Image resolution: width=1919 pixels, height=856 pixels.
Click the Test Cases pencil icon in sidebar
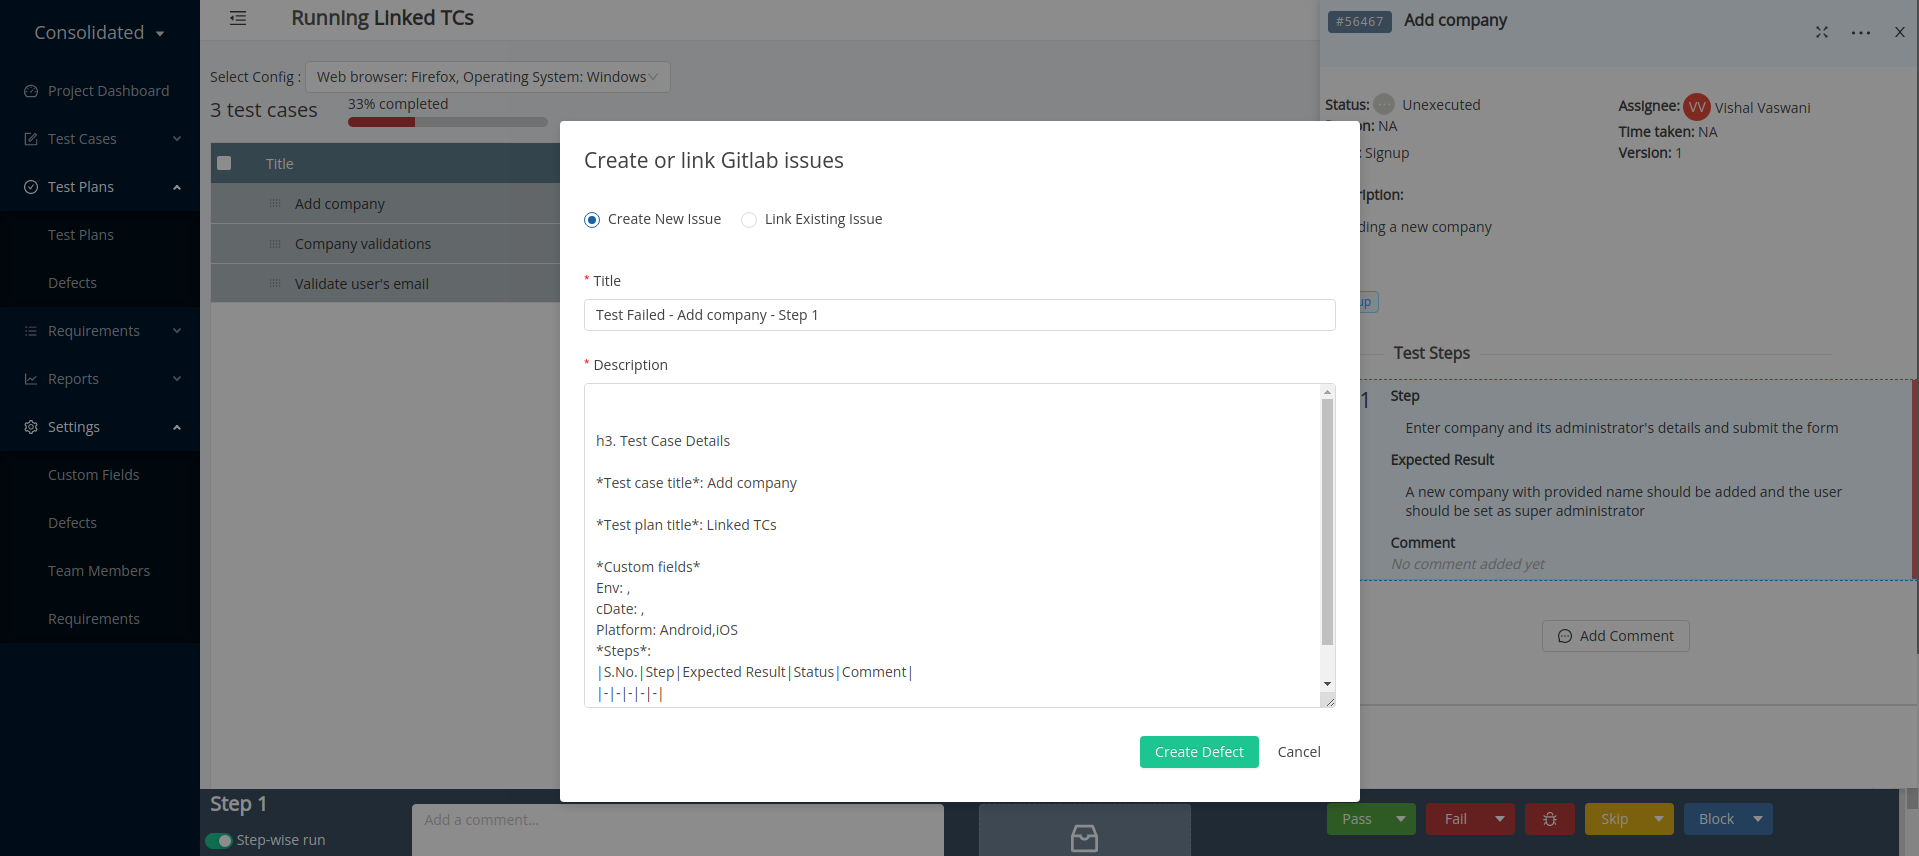[x=31, y=139]
